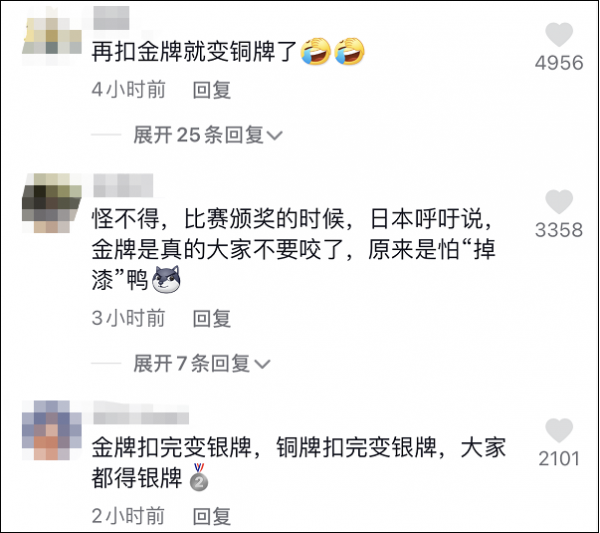Open the second commenter's avatar
The height and width of the screenshot is (533, 600).
pos(52,203)
